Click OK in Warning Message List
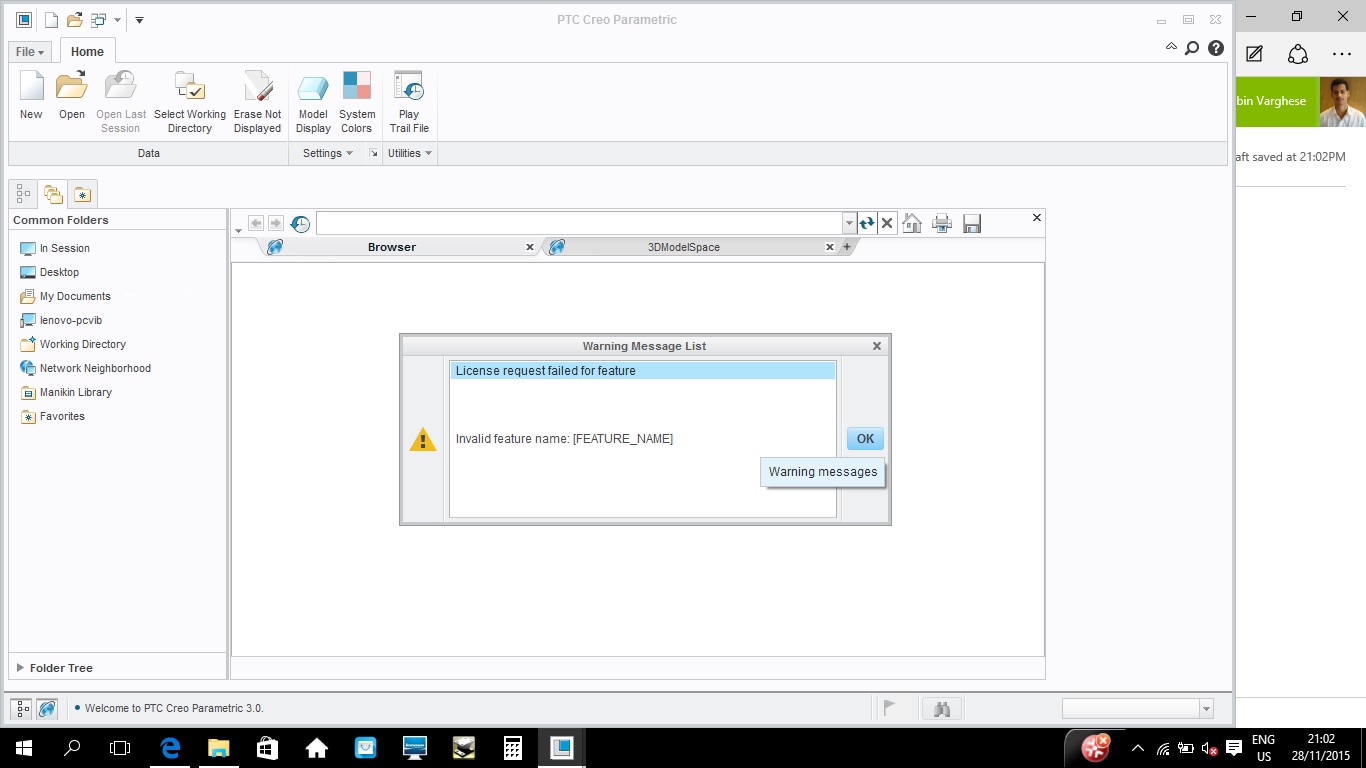1366x768 pixels. point(865,438)
